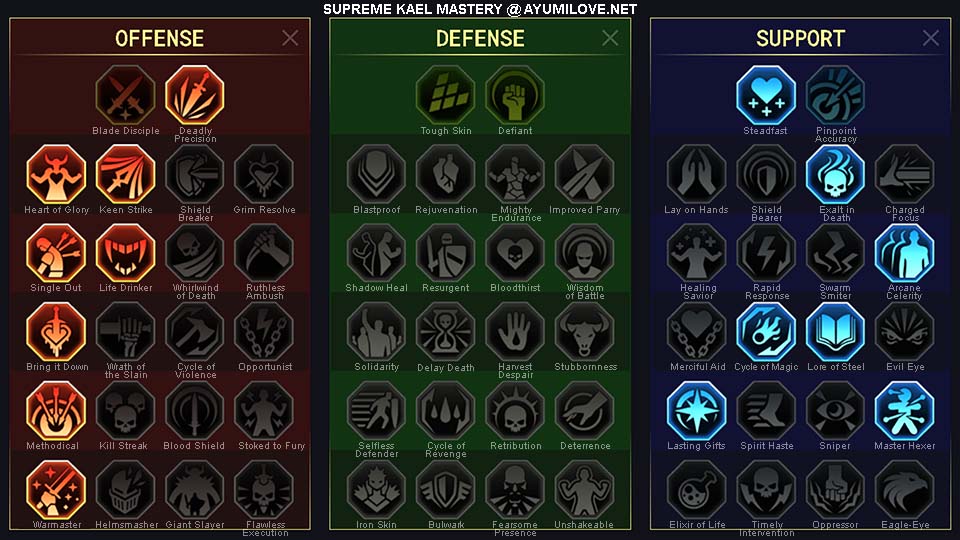Click the Bring it Down mastery
The image size is (960, 540).
tap(56, 332)
